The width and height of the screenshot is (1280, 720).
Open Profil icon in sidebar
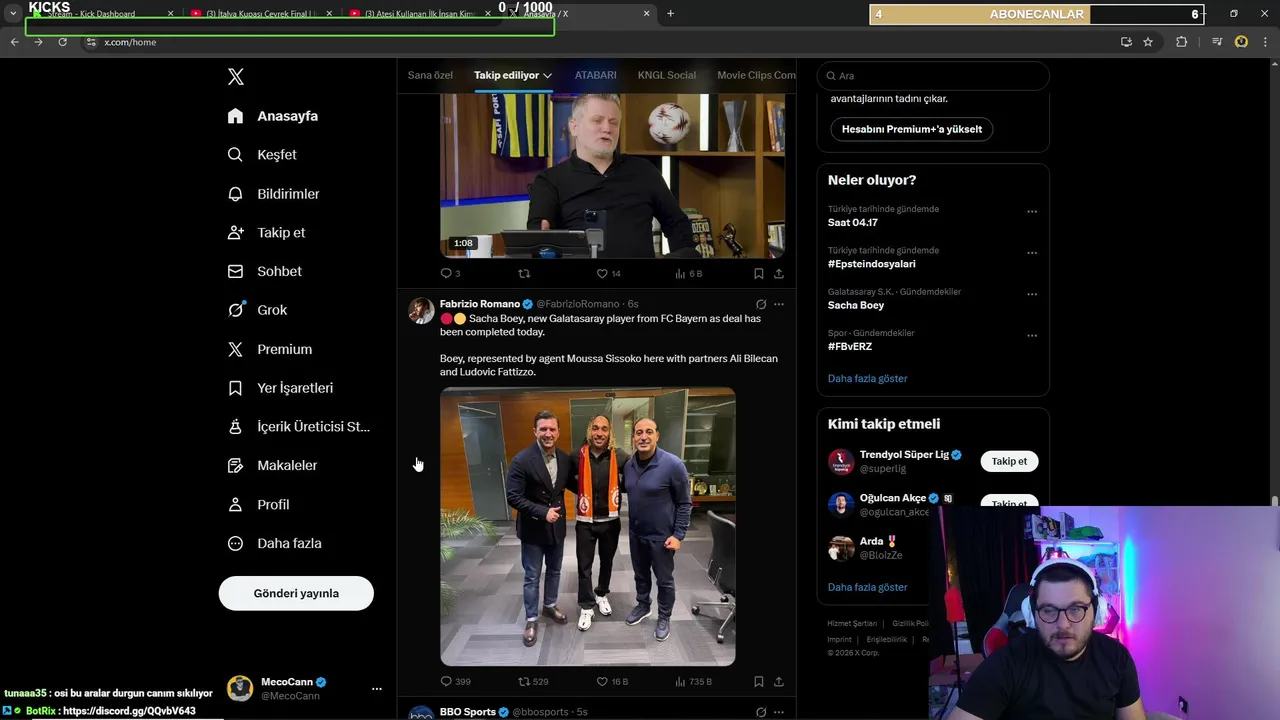(235, 505)
